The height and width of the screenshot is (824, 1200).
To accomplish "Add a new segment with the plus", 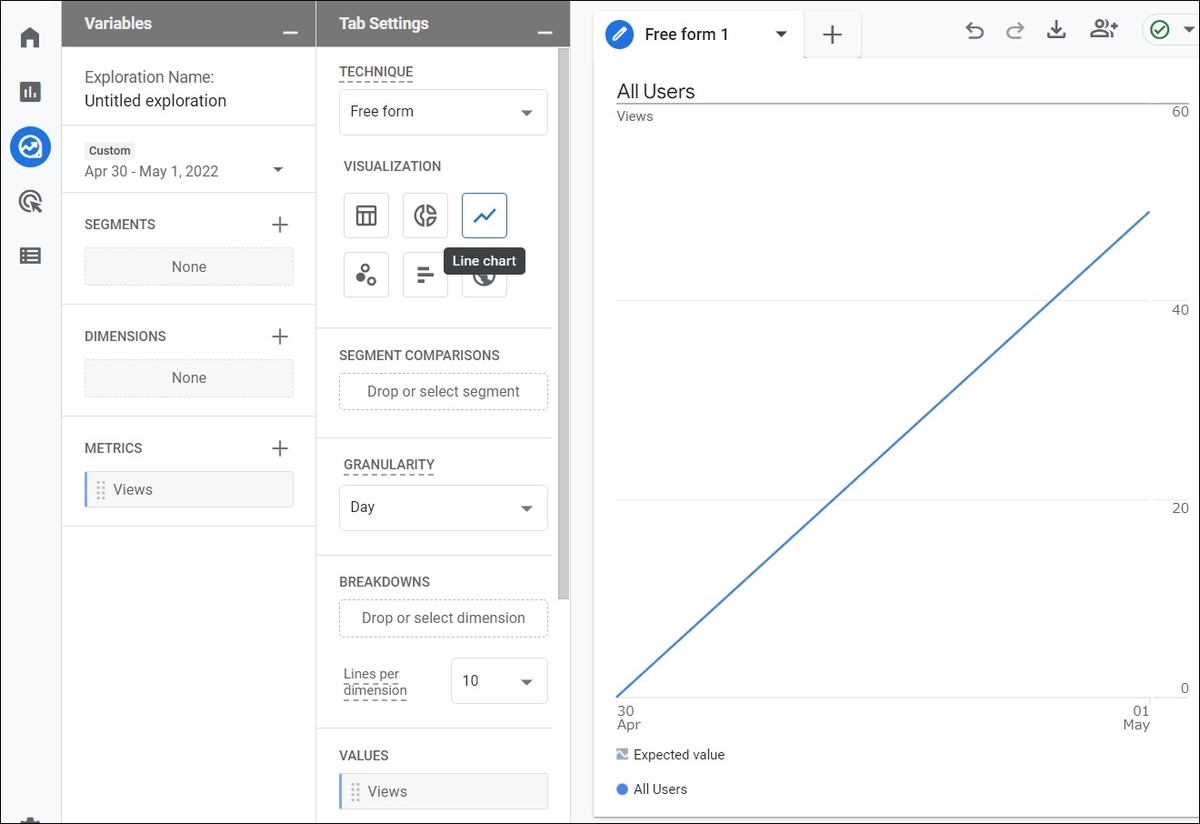I will click(280, 224).
